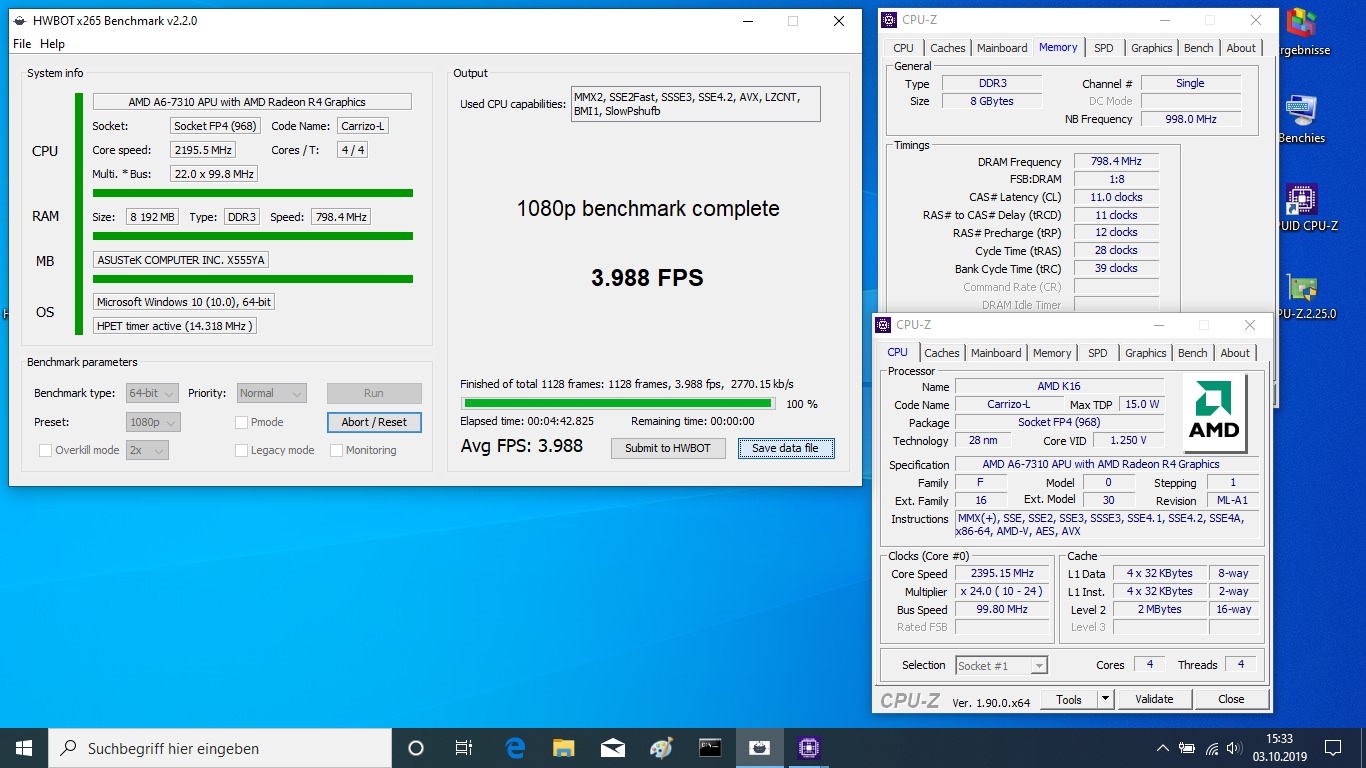Open the Action Center notification icon
Image resolution: width=1366 pixels, height=768 pixels.
point(1332,748)
